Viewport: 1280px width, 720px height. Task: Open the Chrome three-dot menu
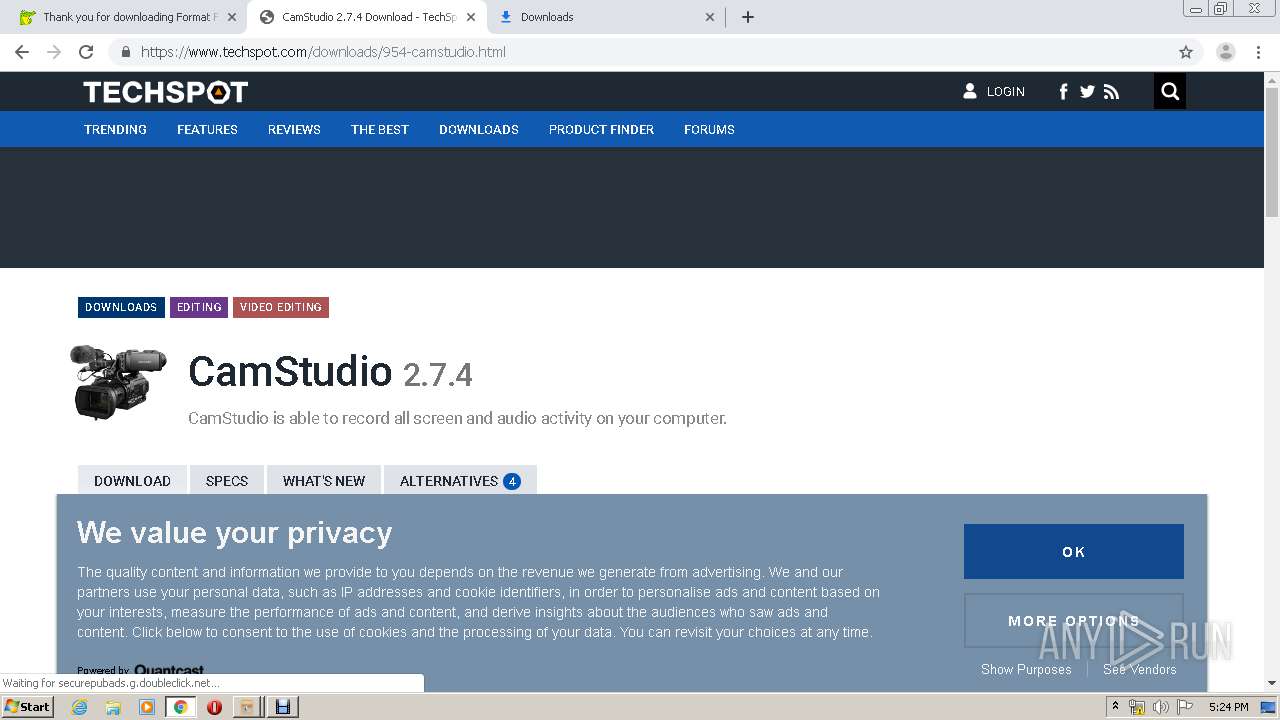click(x=1258, y=52)
